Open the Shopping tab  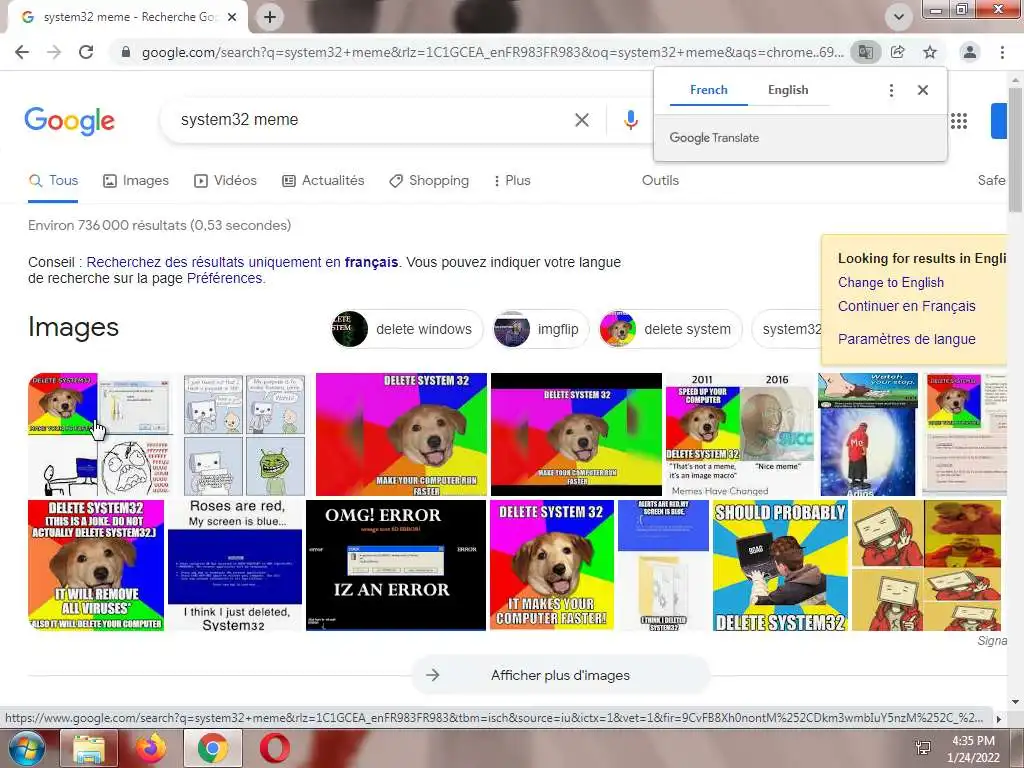coord(429,181)
